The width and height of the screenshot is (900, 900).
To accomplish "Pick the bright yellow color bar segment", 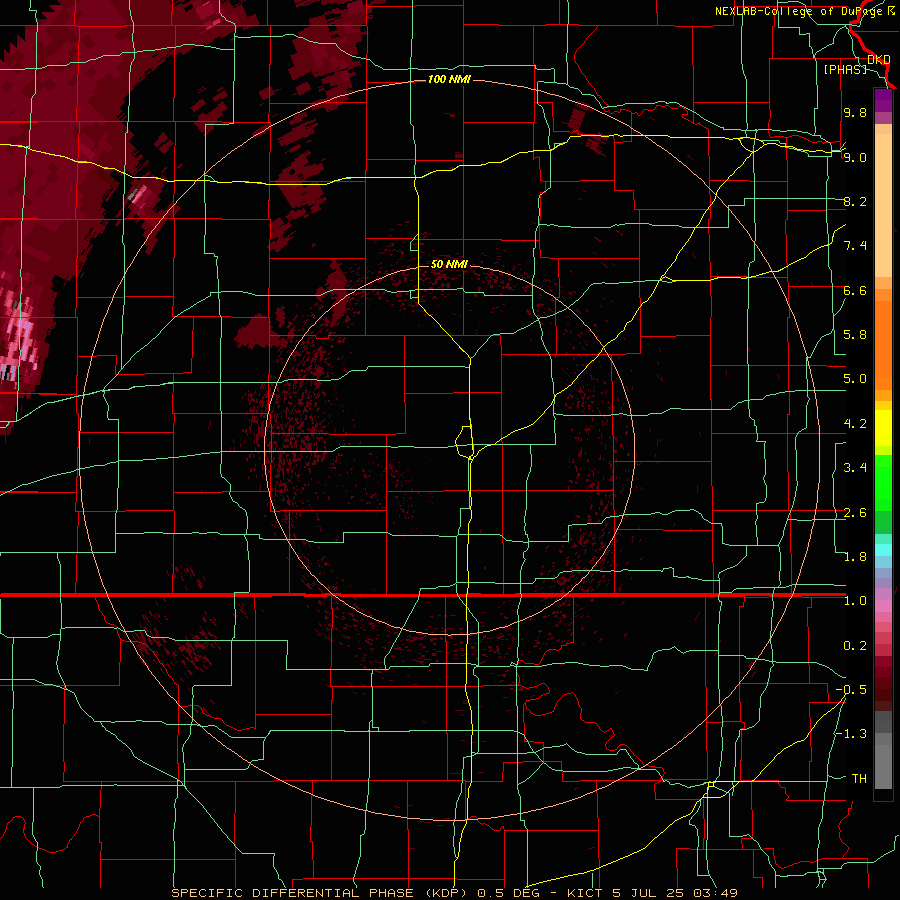I will point(883,428).
